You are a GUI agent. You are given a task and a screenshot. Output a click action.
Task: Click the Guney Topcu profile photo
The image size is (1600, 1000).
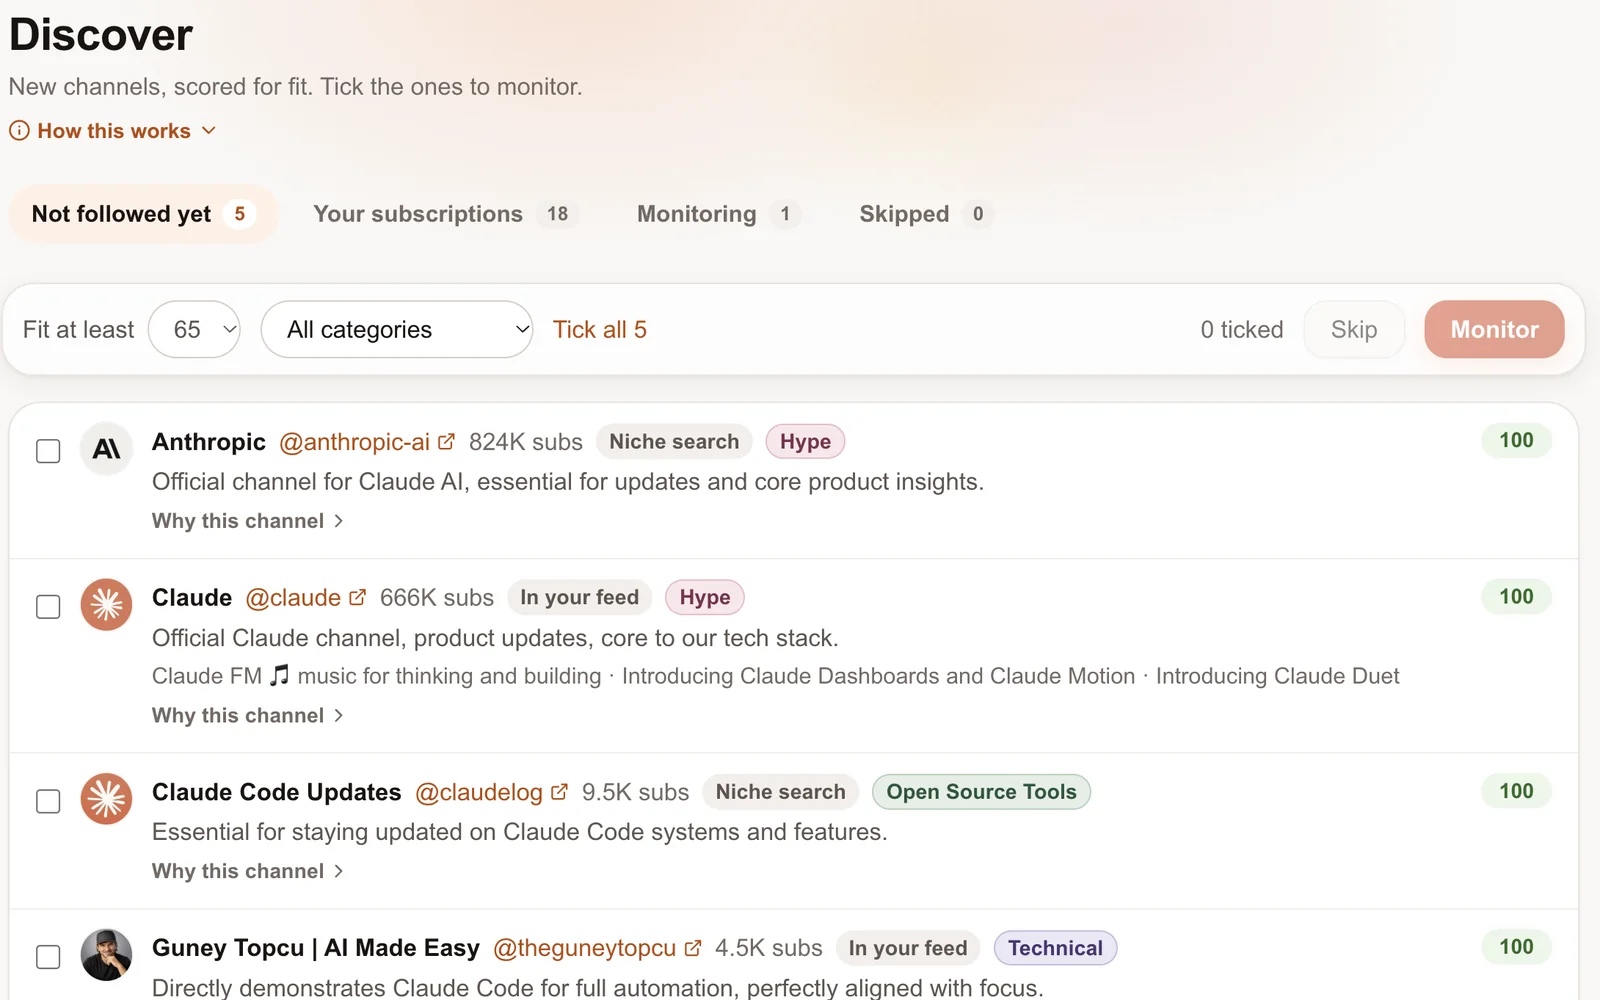tap(106, 955)
